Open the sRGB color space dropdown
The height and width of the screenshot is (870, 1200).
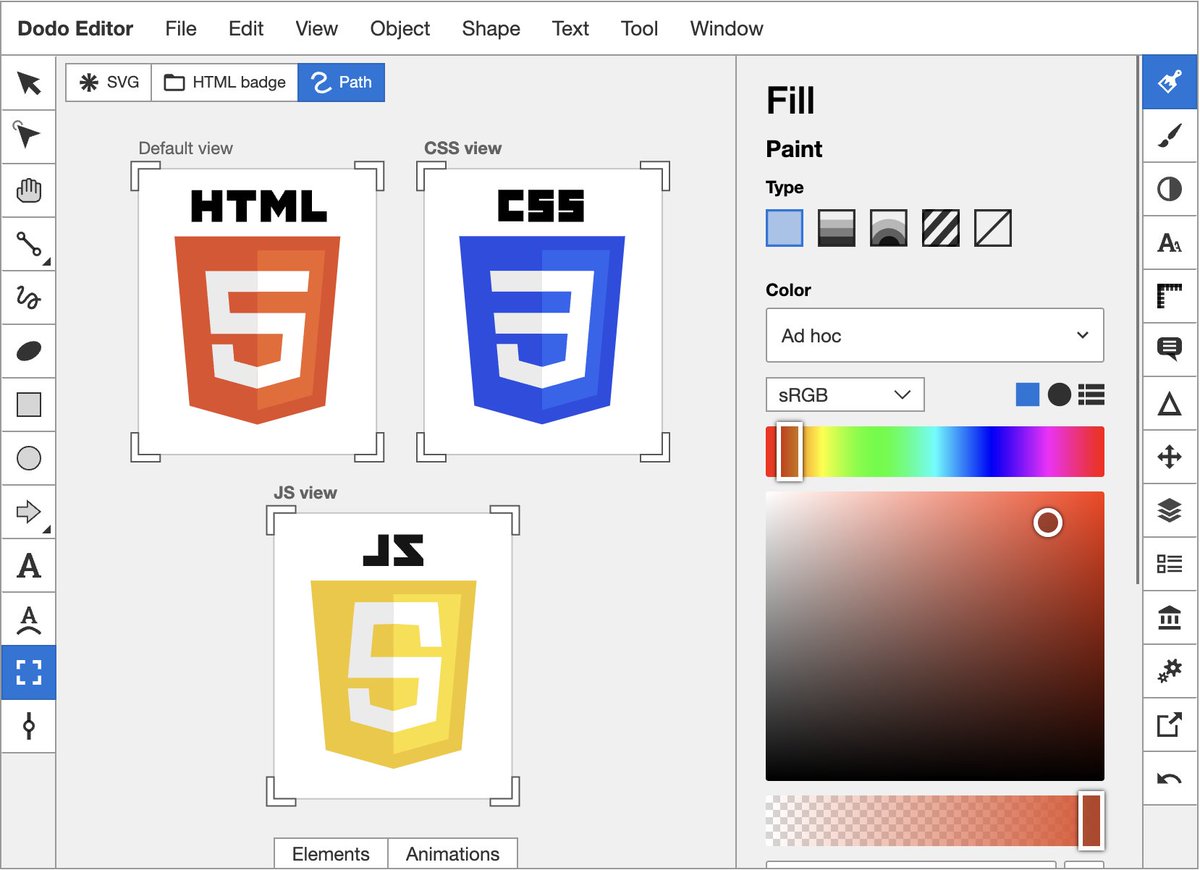[x=845, y=395]
